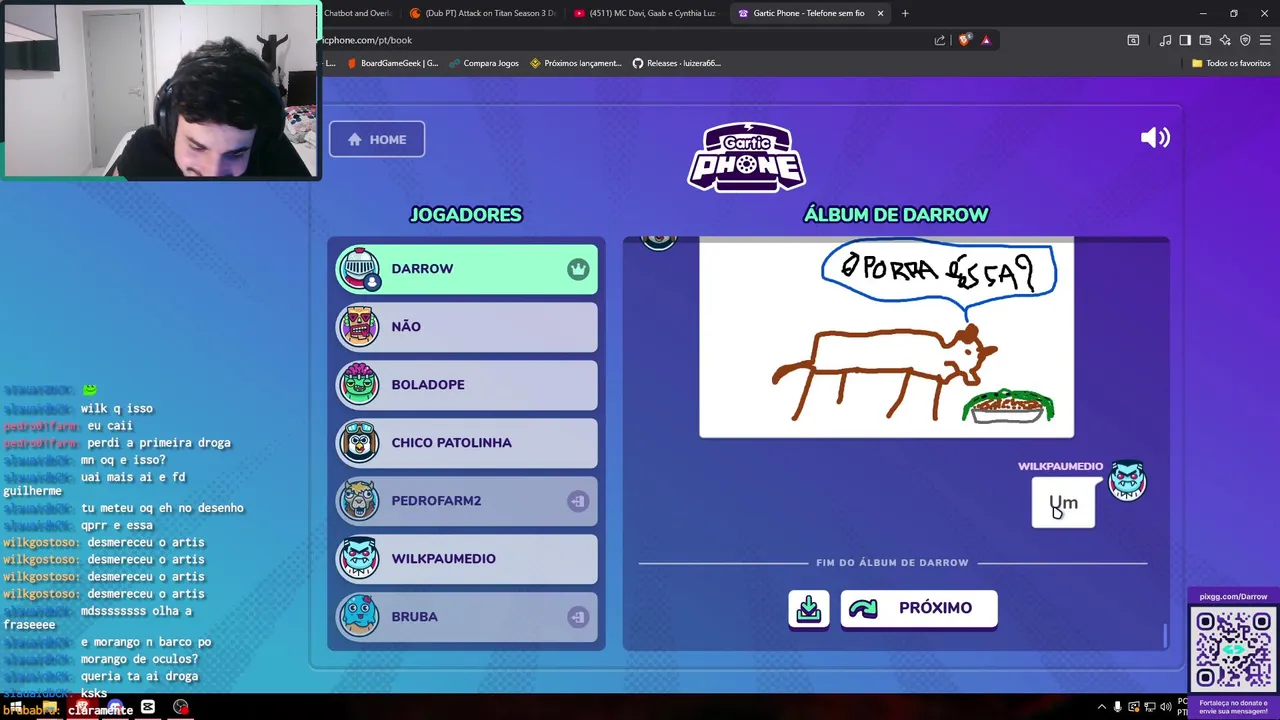This screenshot has width=1280, height=720.
Task: Click BRUBA's blue bird avatar
Action: click(359, 617)
